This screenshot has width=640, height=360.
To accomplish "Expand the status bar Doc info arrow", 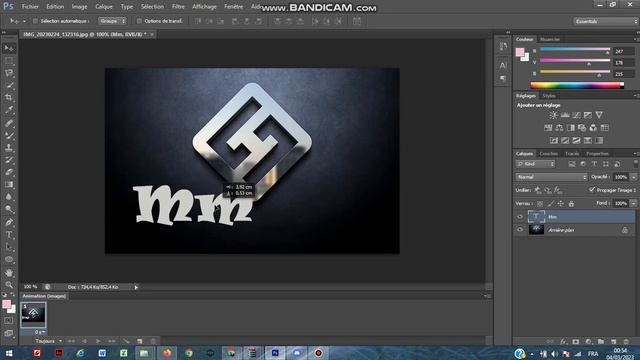I will (136, 287).
